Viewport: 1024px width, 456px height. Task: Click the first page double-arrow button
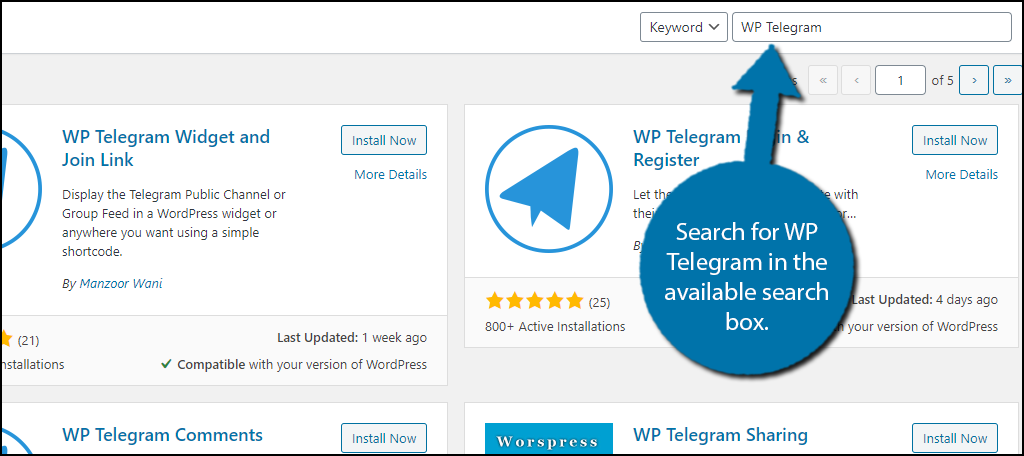coord(822,80)
